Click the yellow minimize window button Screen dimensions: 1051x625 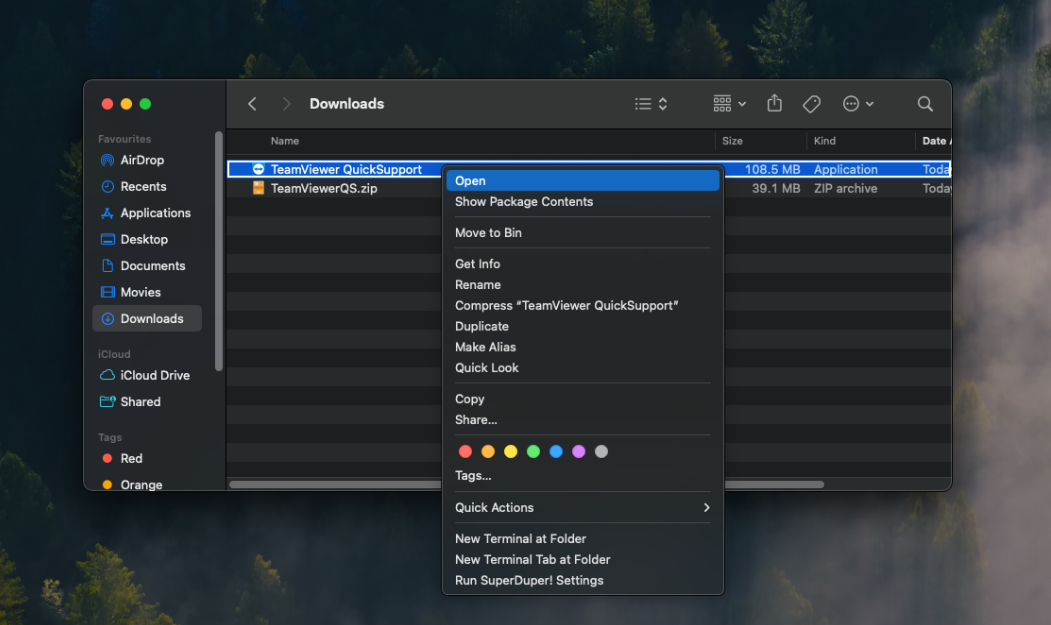(x=126, y=104)
